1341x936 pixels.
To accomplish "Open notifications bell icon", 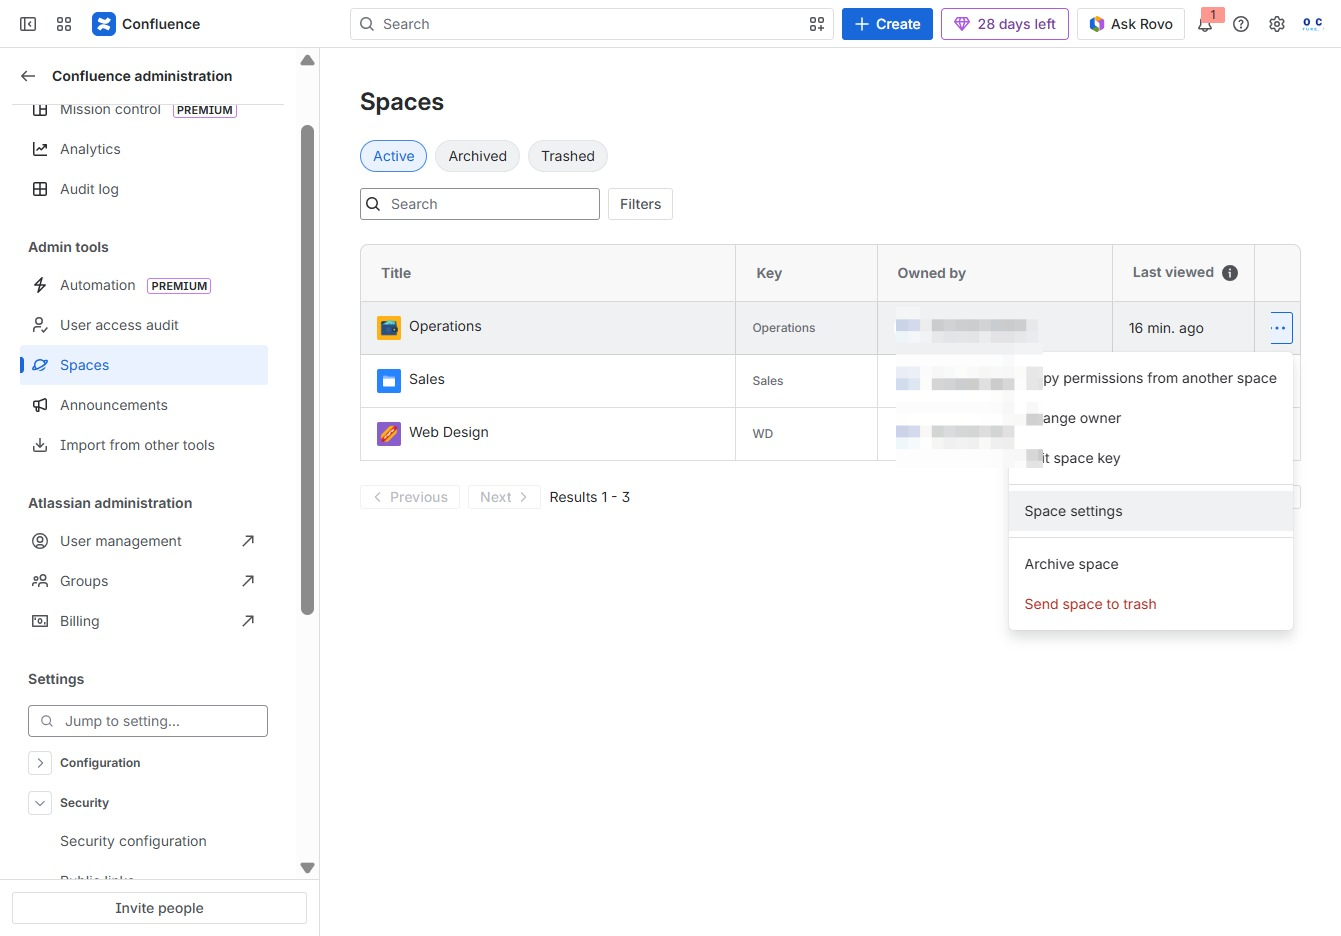I will pyautogui.click(x=1205, y=24).
